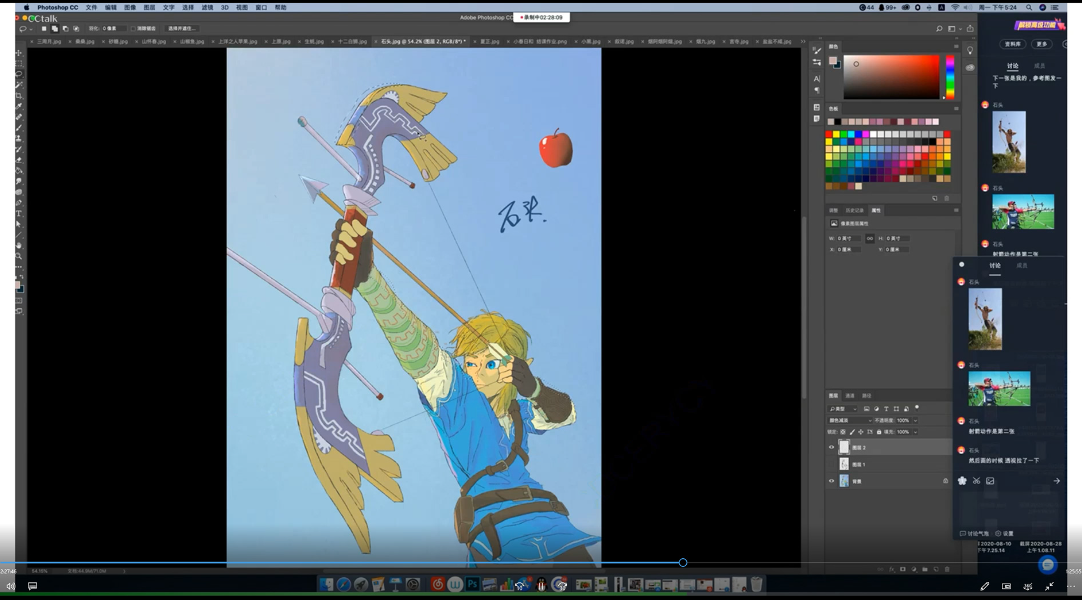Open the layer filter 类型 dropdown
The width and height of the screenshot is (1082, 600).
point(843,409)
